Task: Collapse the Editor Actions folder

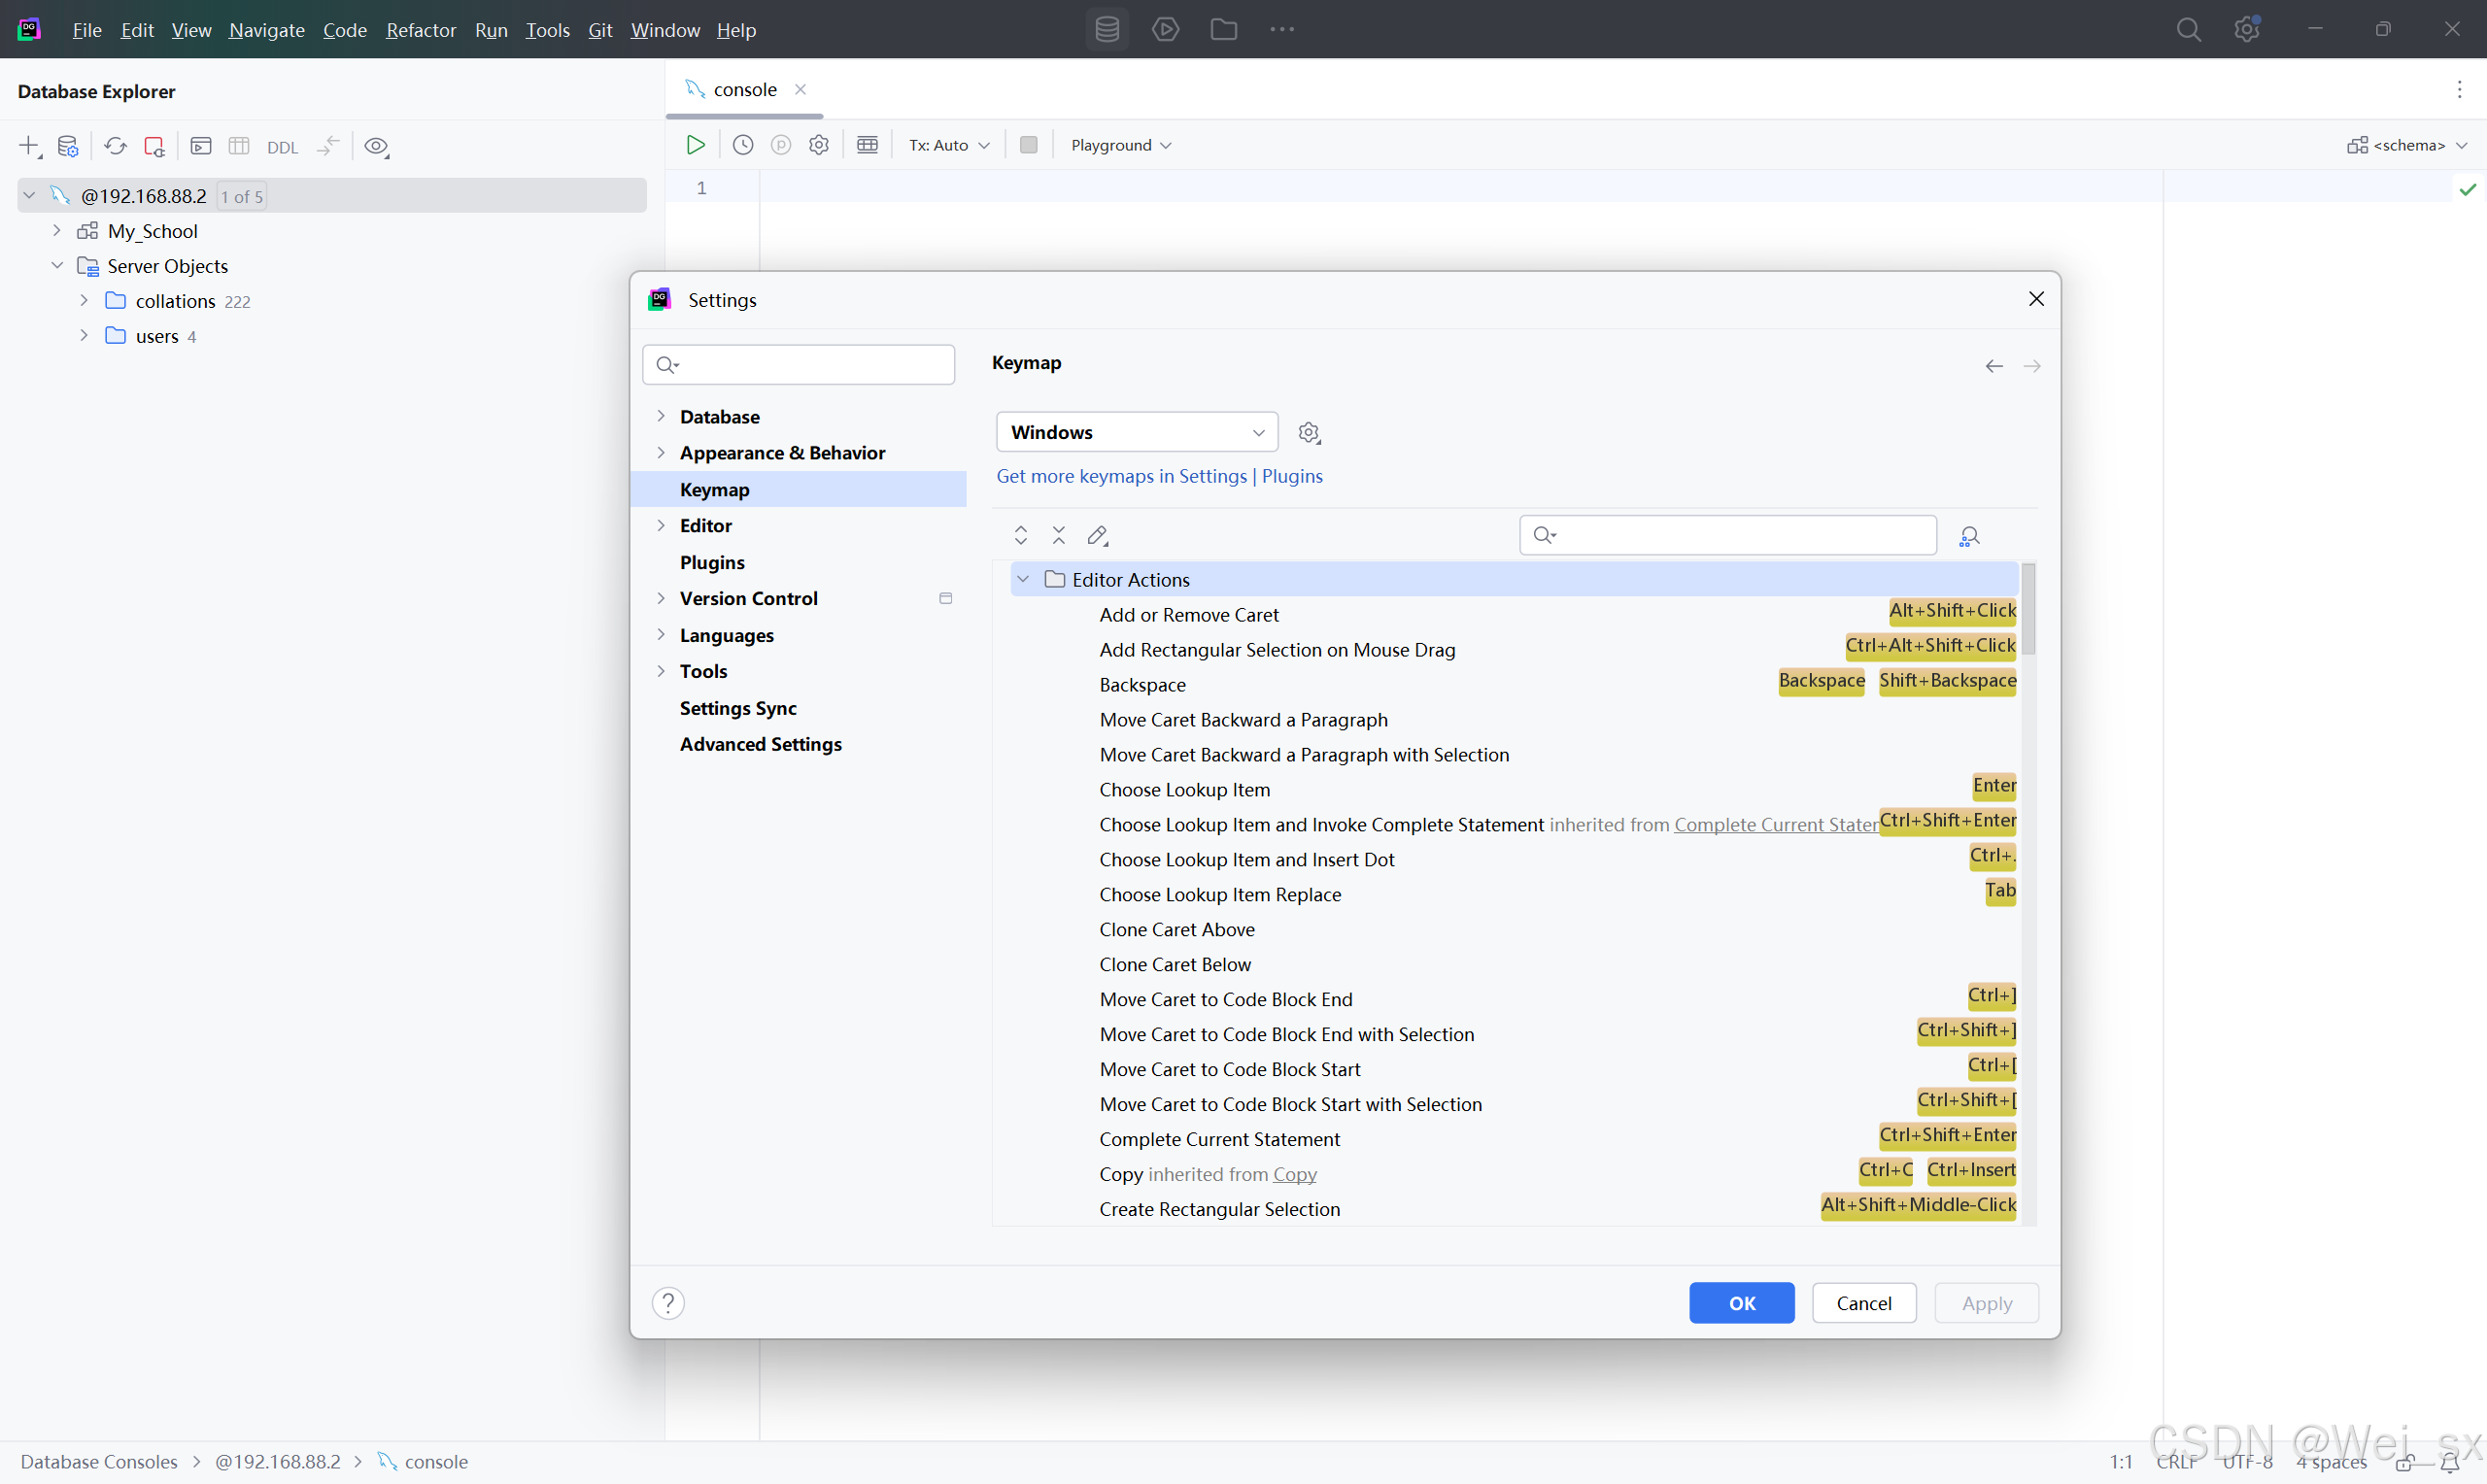Action: pyautogui.click(x=1023, y=579)
